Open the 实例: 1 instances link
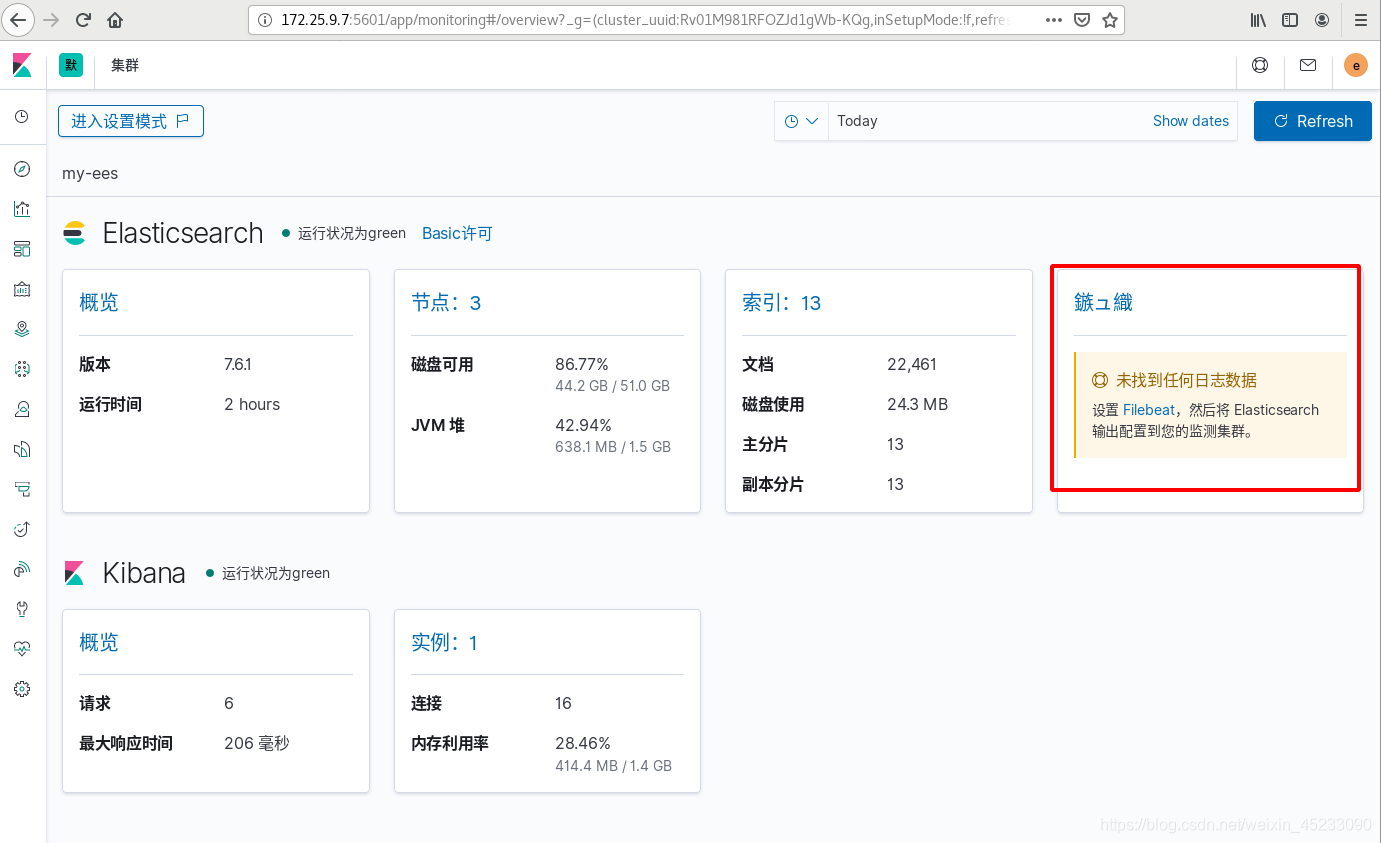This screenshot has height=843, width=1381. 444,643
